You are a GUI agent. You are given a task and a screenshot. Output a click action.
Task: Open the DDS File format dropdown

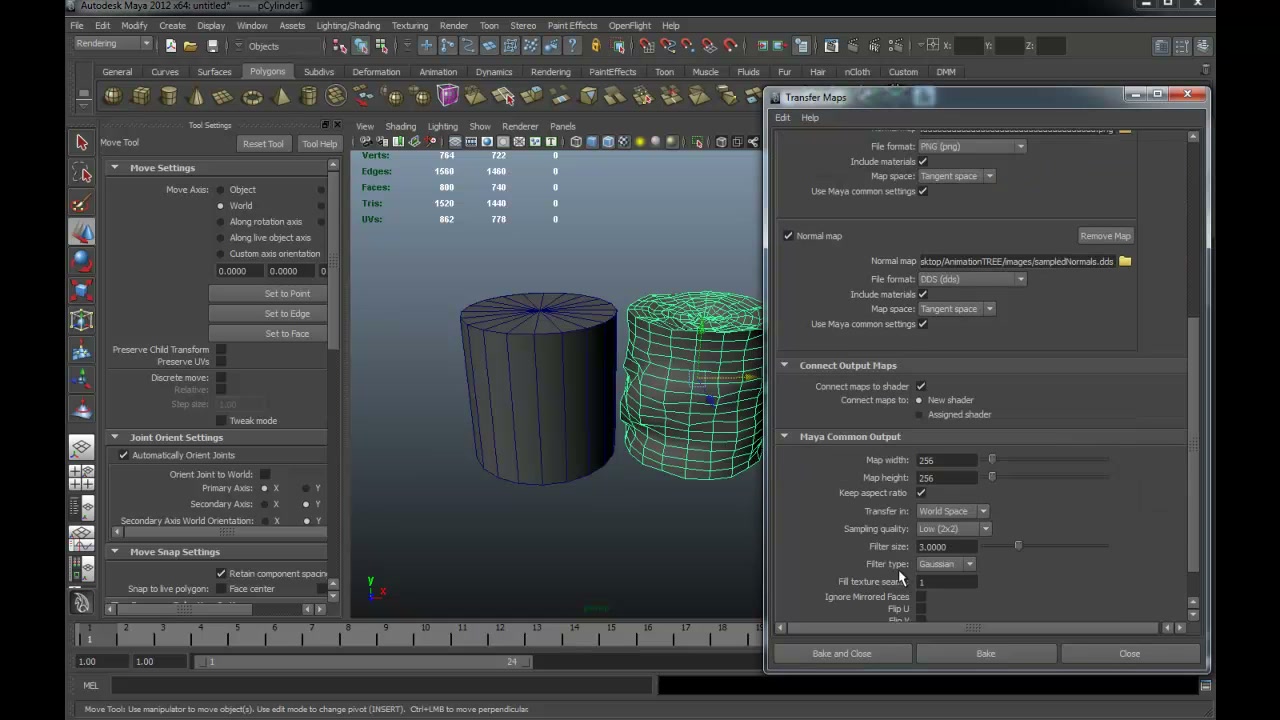click(972, 279)
